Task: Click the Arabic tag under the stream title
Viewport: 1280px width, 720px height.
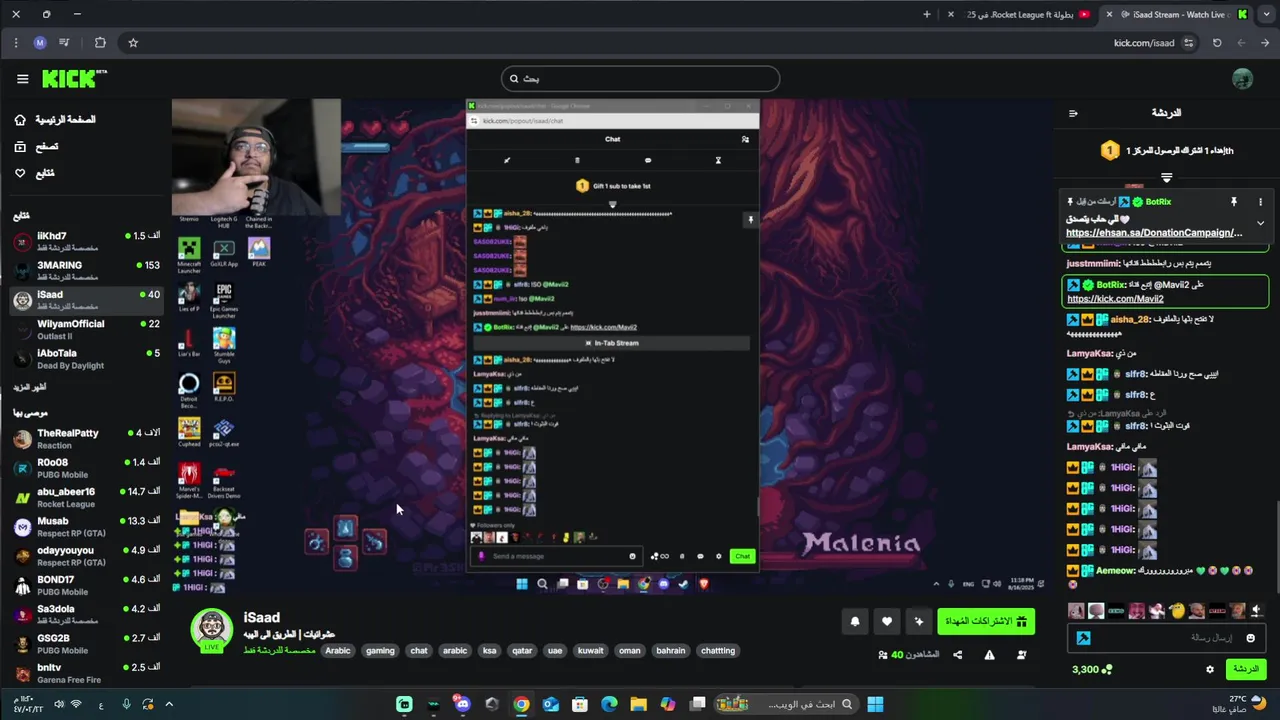Action: 338,651
